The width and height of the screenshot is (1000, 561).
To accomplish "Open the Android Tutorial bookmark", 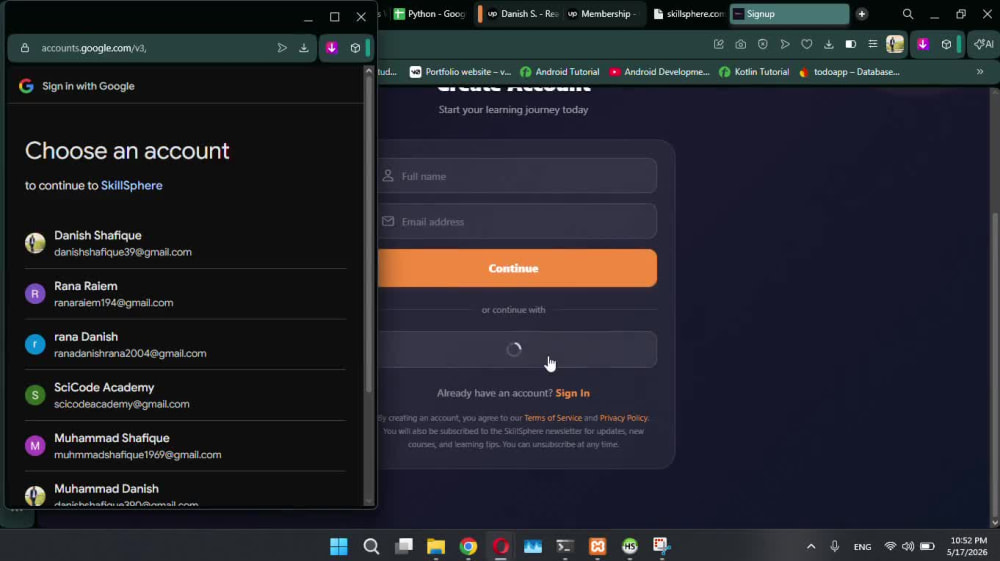I will tap(560, 72).
